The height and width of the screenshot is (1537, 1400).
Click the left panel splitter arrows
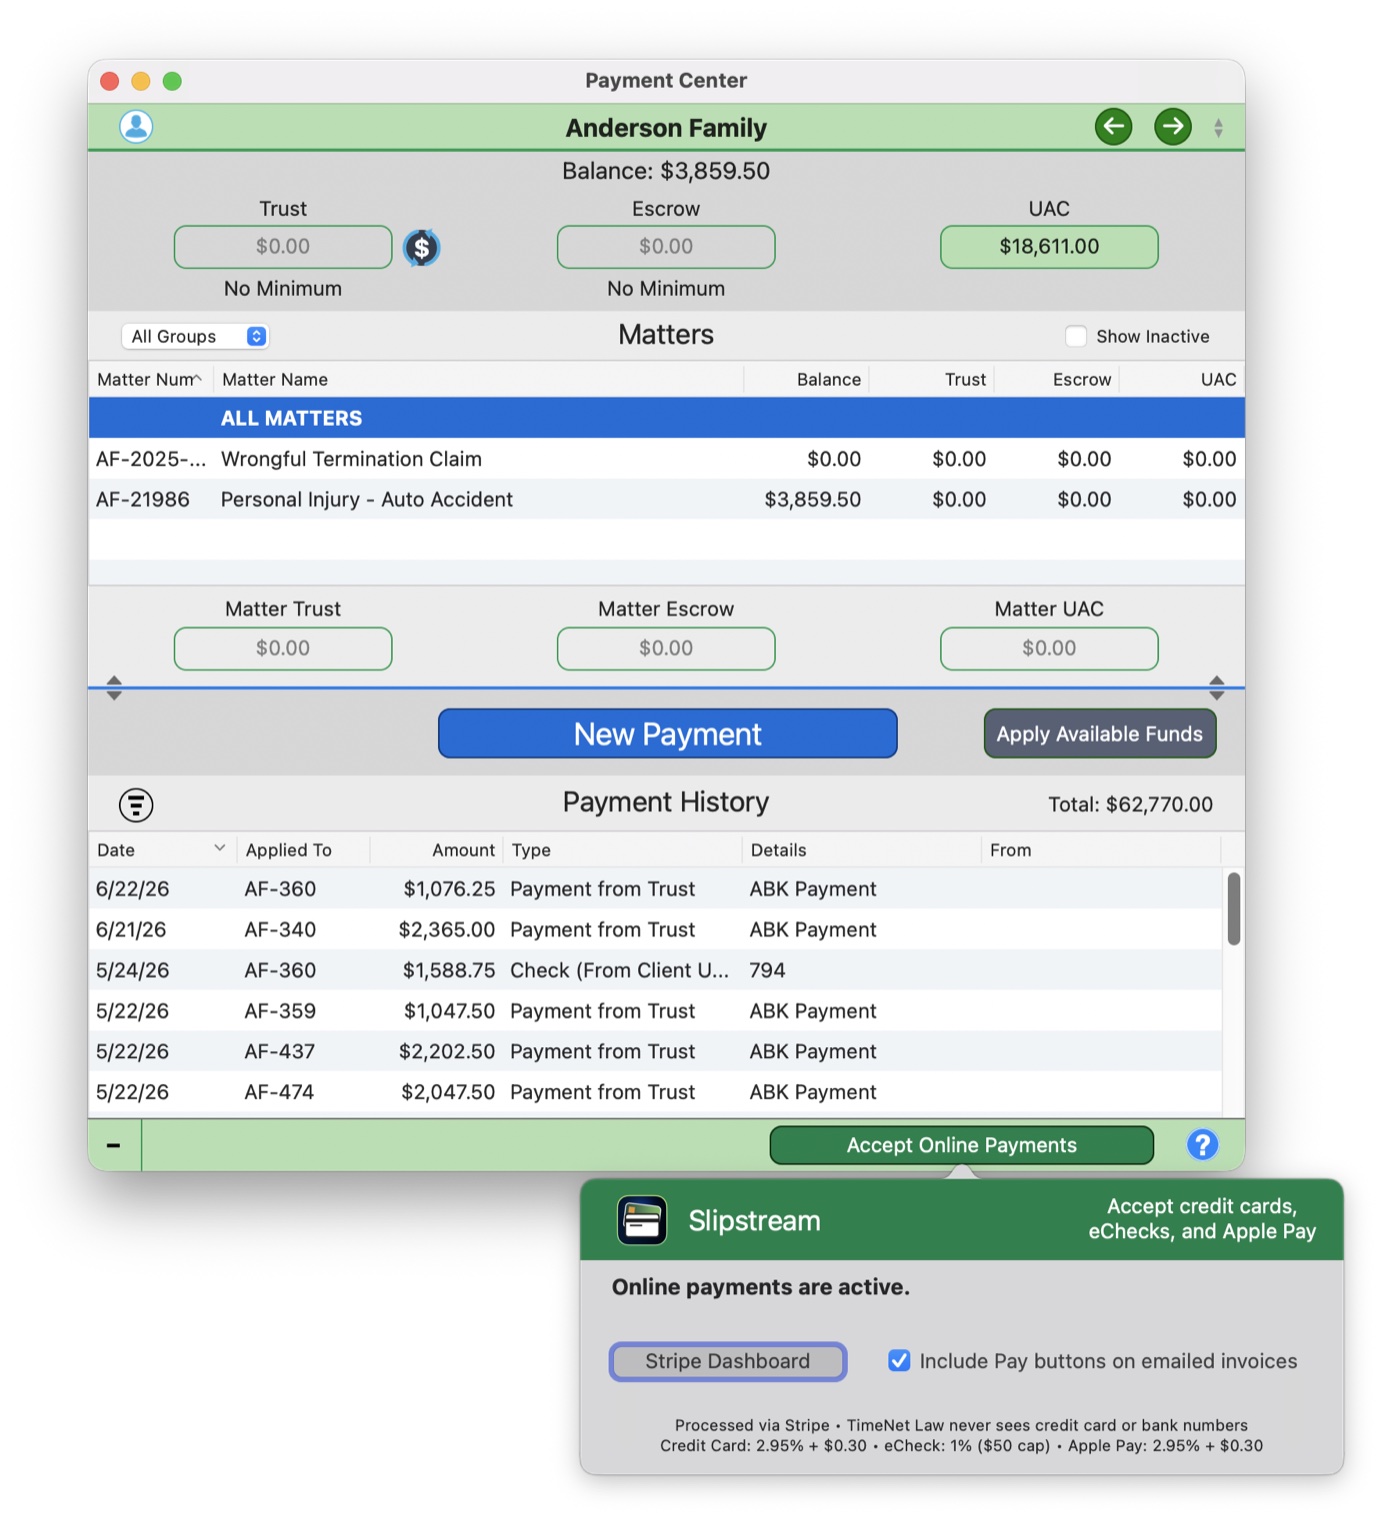(114, 687)
